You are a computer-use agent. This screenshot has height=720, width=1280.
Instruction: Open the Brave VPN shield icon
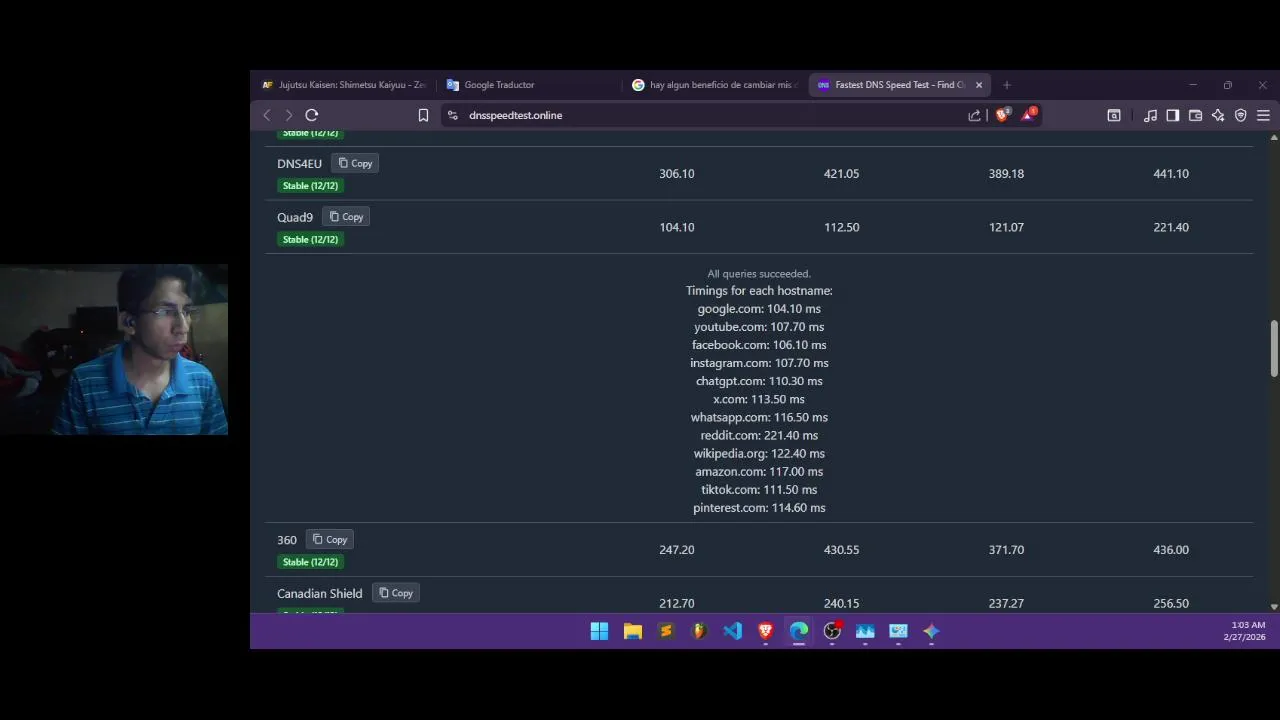click(x=1241, y=115)
